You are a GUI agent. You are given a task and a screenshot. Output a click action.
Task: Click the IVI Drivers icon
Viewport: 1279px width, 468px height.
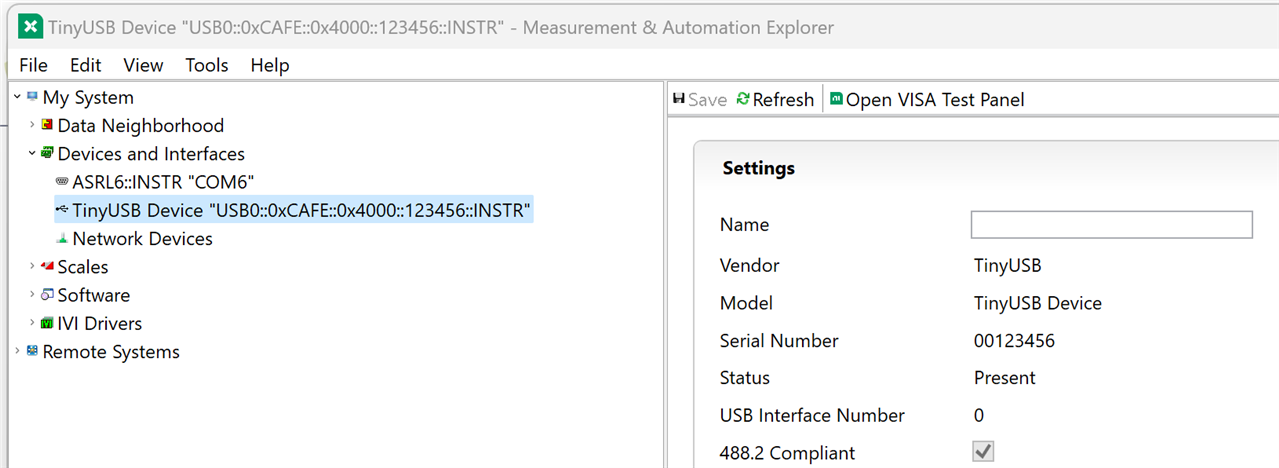[47, 324]
